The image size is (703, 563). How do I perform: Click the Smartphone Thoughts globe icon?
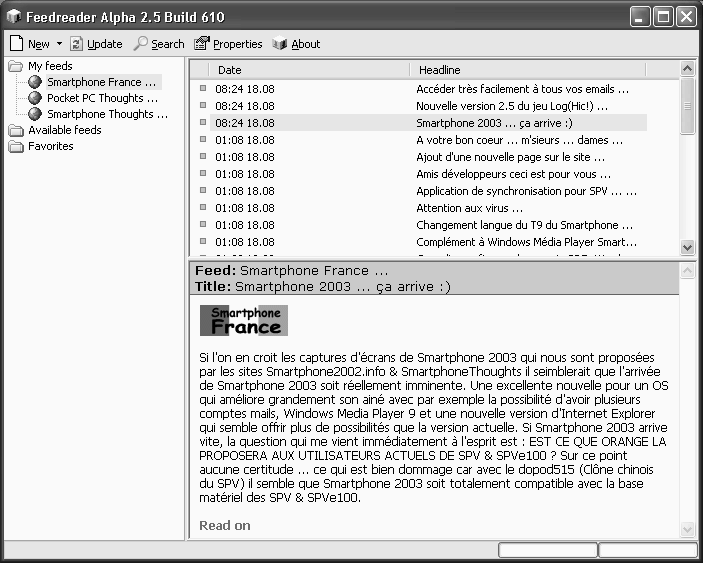pyautogui.click(x=35, y=114)
